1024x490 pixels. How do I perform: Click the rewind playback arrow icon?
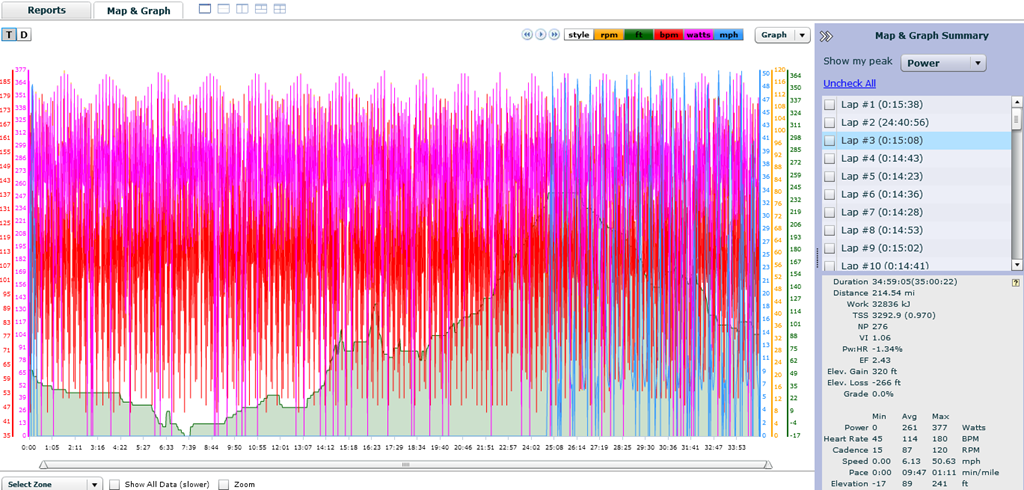point(526,35)
